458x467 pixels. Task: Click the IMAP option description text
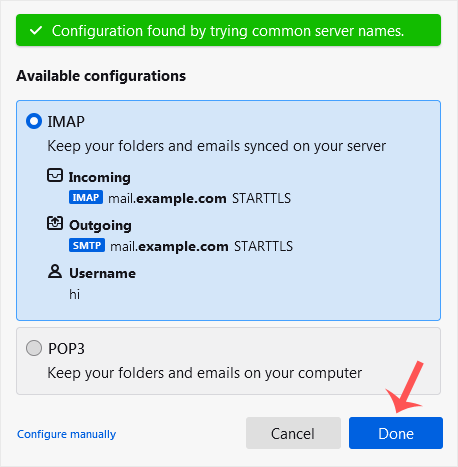click(217, 146)
